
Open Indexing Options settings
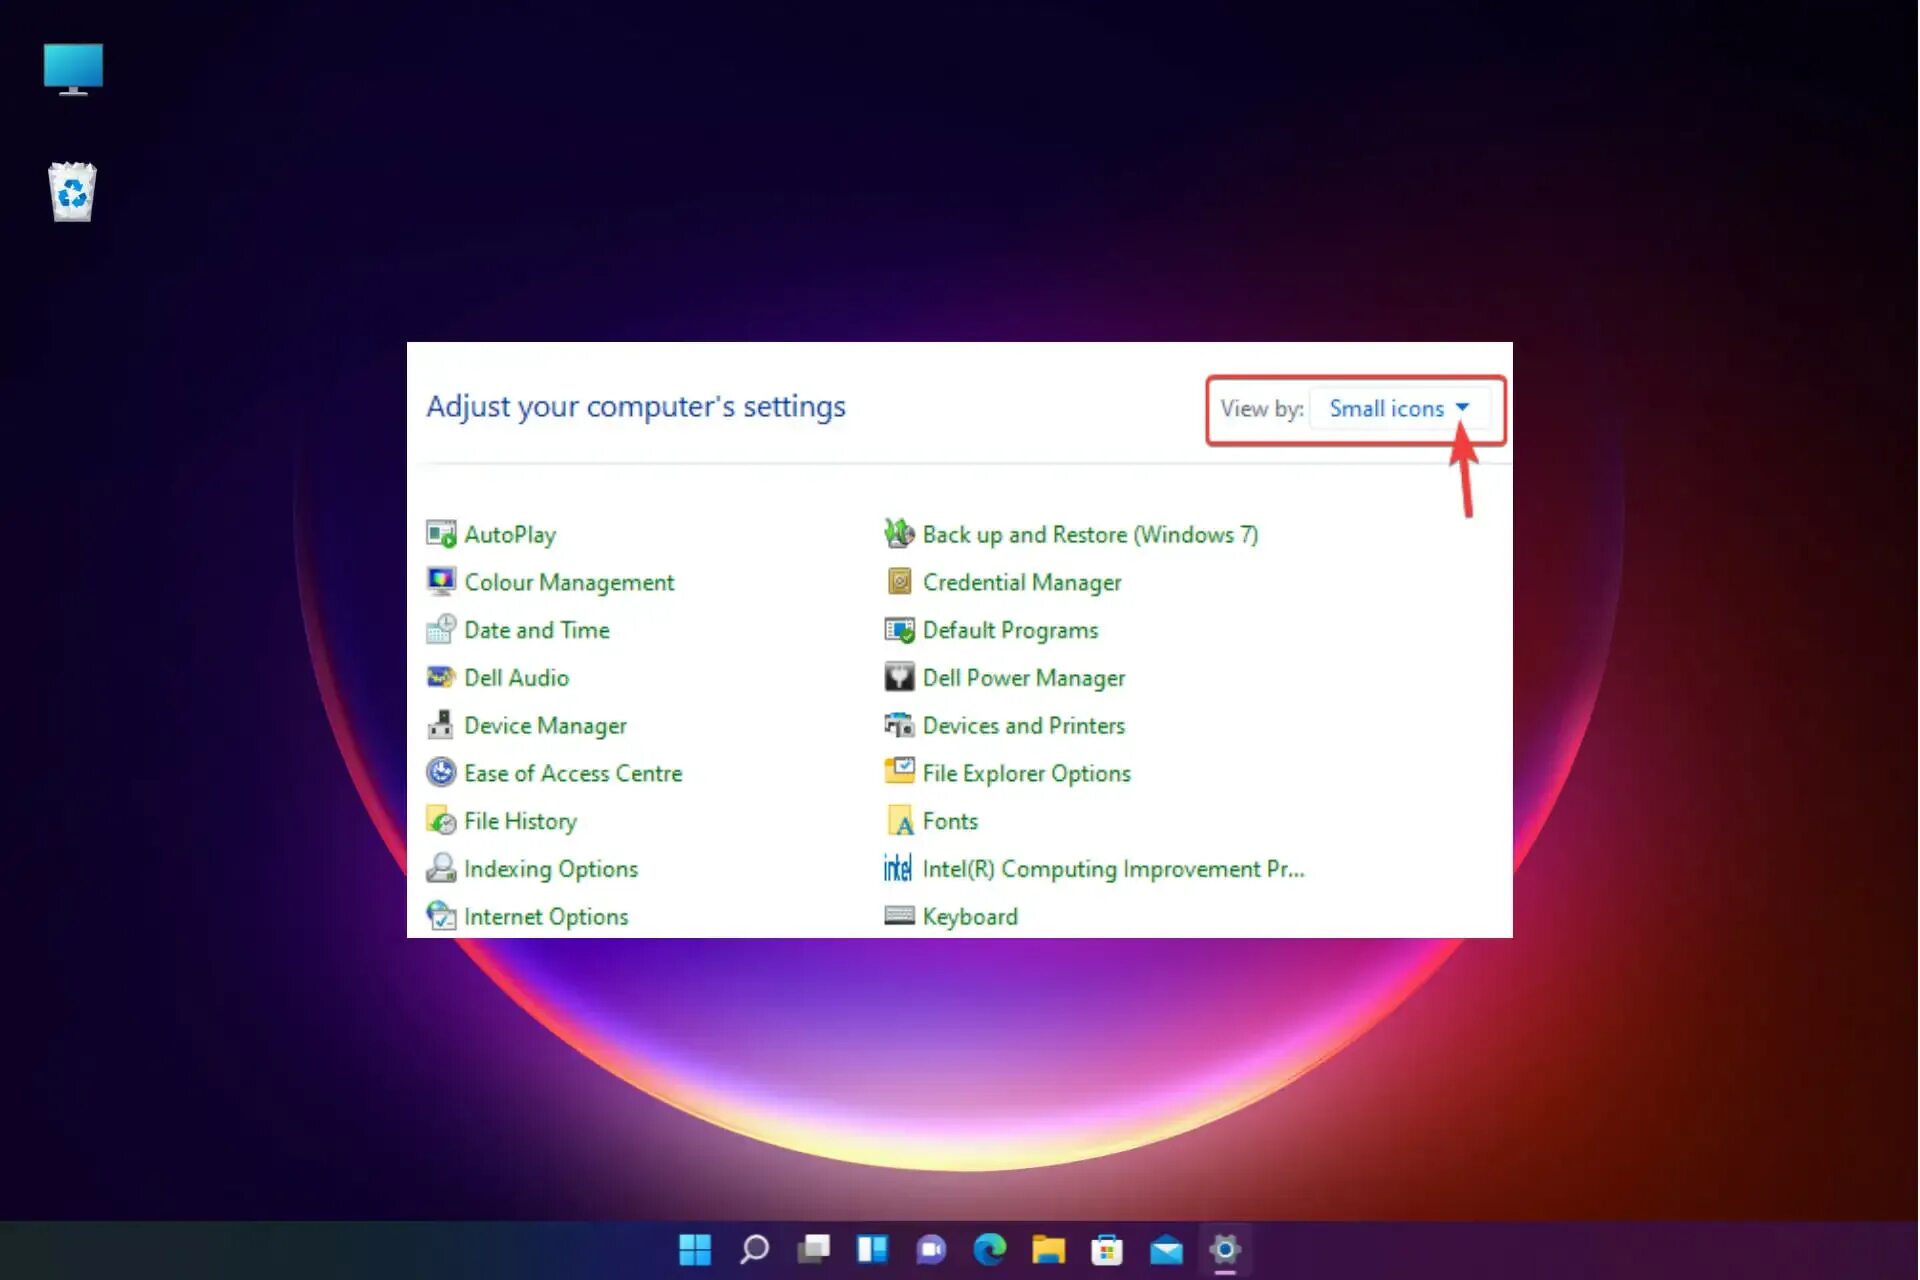(551, 869)
